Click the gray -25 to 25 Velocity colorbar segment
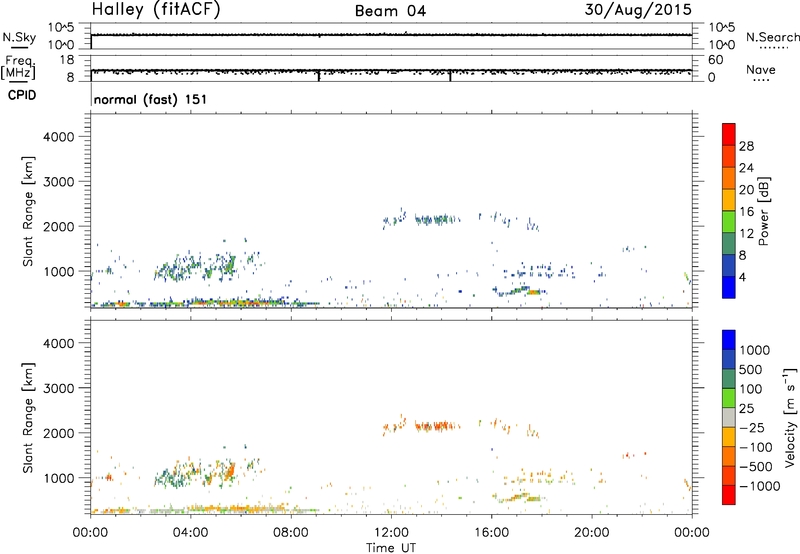 [x=729, y=417]
